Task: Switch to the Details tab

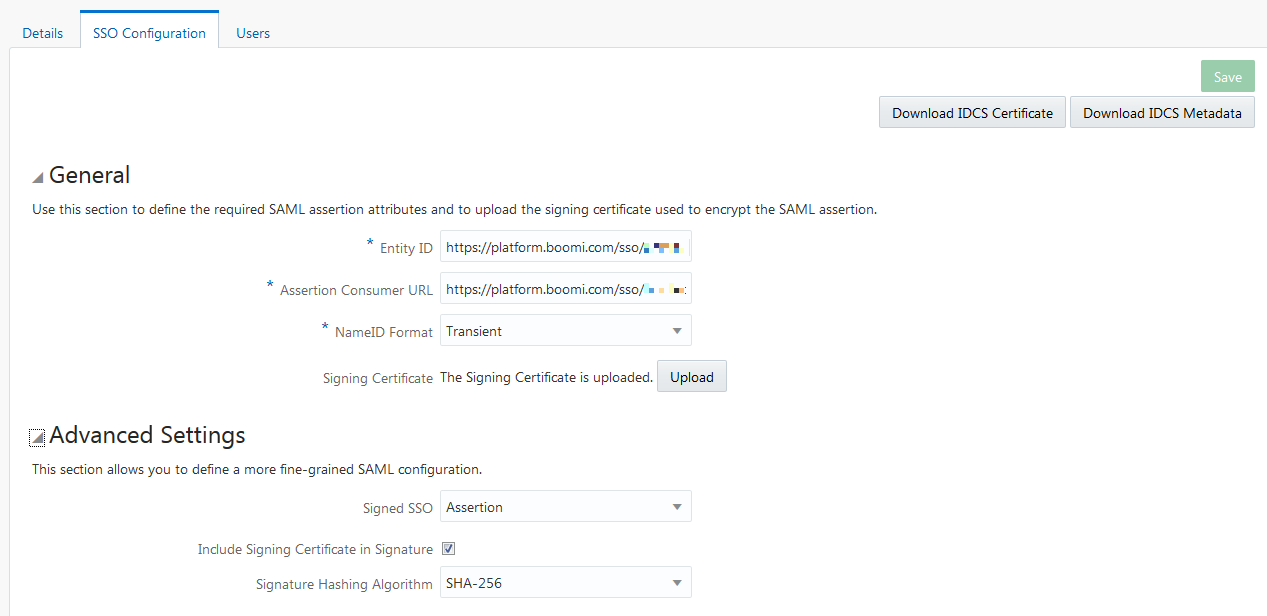Action: pyautogui.click(x=42, y=33)
